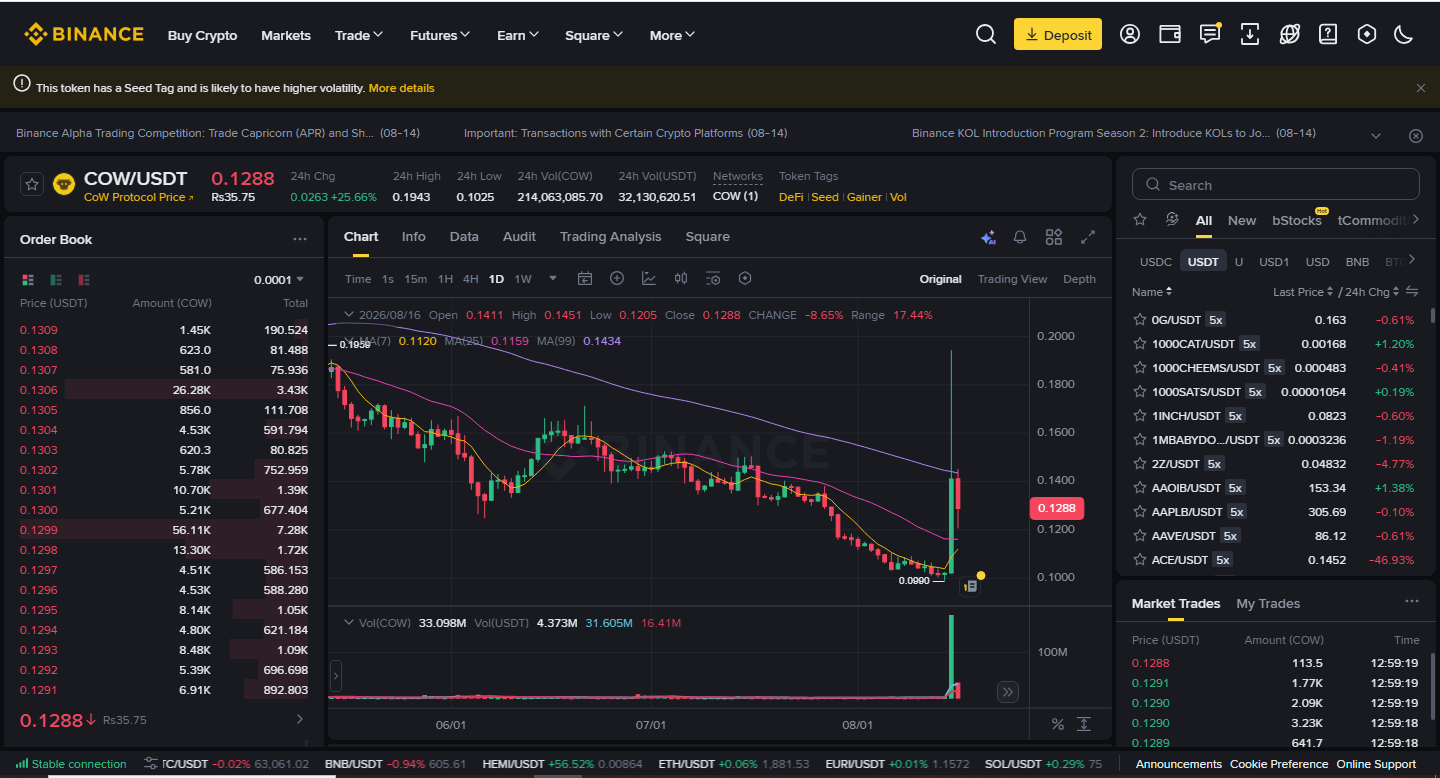Click the app download icon
Viewport: 1440px width, 778px height.
[x=1250, y=34]
